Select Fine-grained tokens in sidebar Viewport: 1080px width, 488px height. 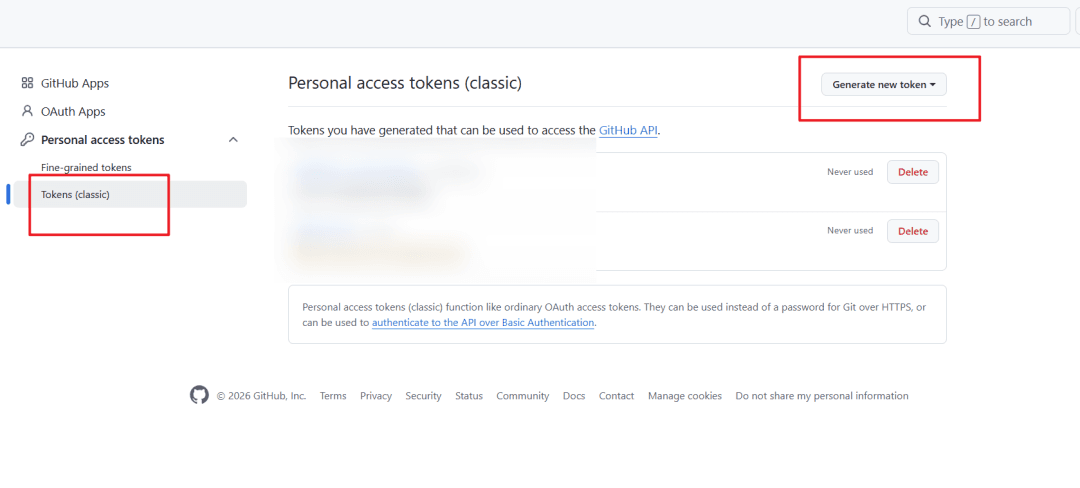coord(86,168)
